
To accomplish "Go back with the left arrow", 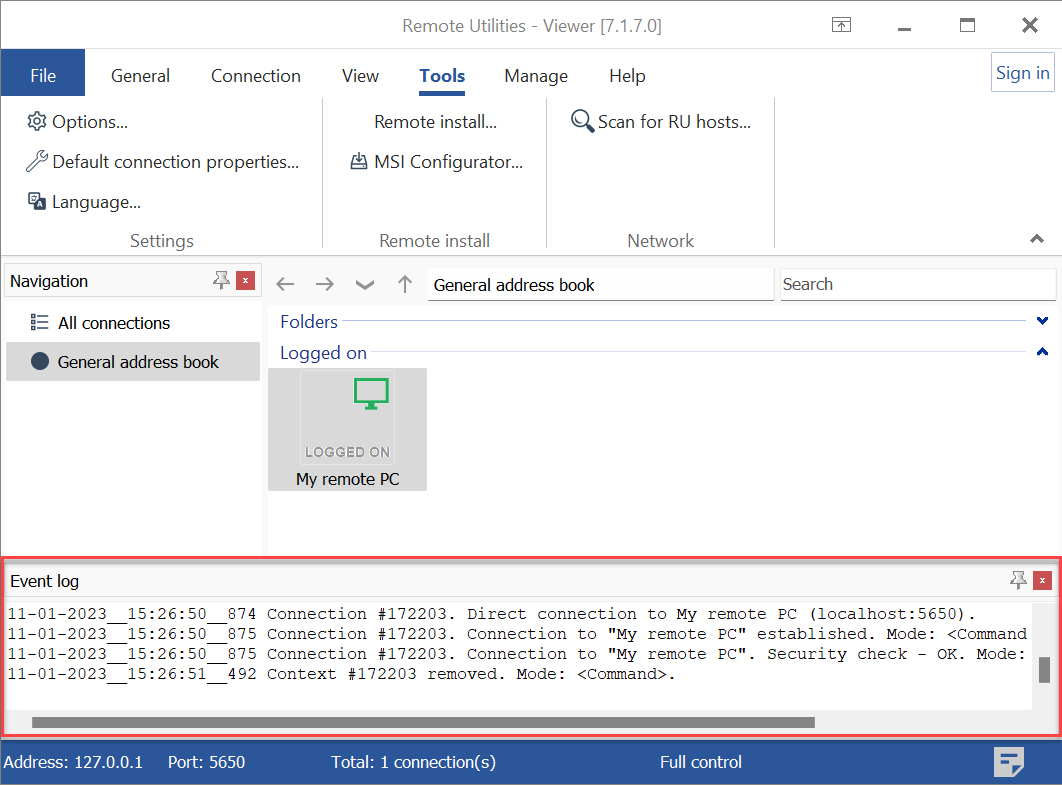I will click(286, 284).
